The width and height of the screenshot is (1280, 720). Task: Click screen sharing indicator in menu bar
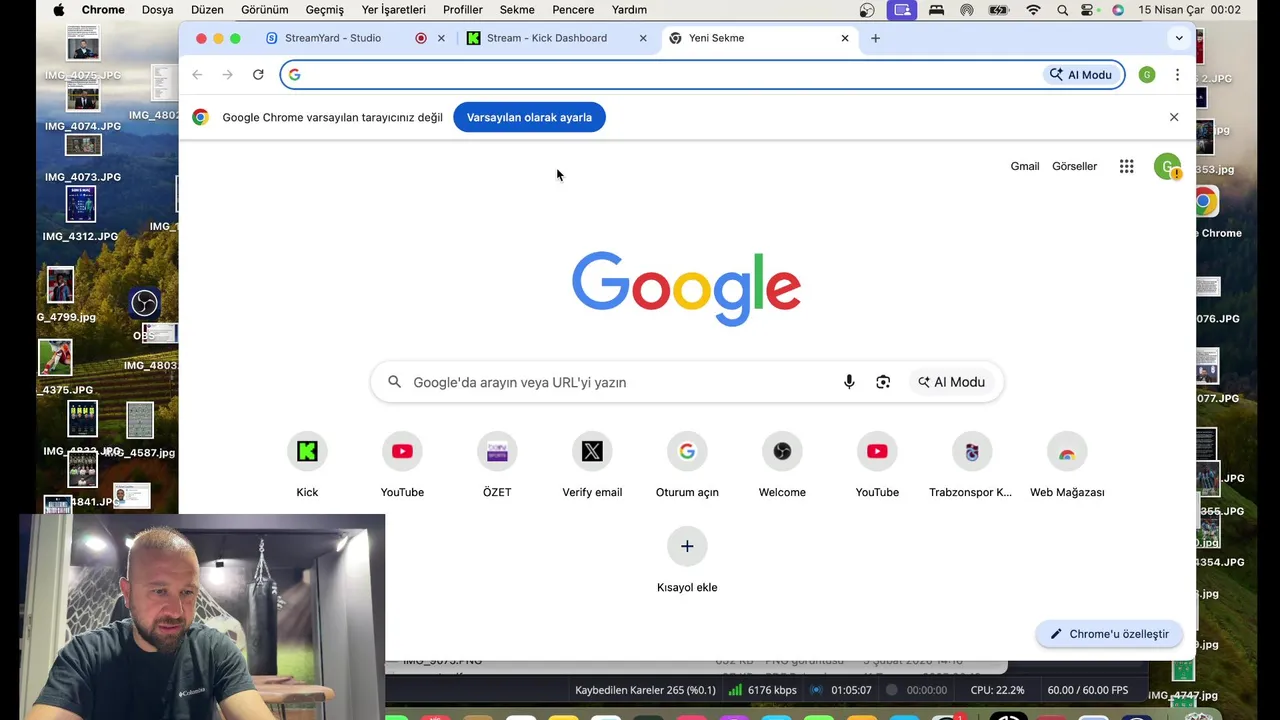coord(902,10)
